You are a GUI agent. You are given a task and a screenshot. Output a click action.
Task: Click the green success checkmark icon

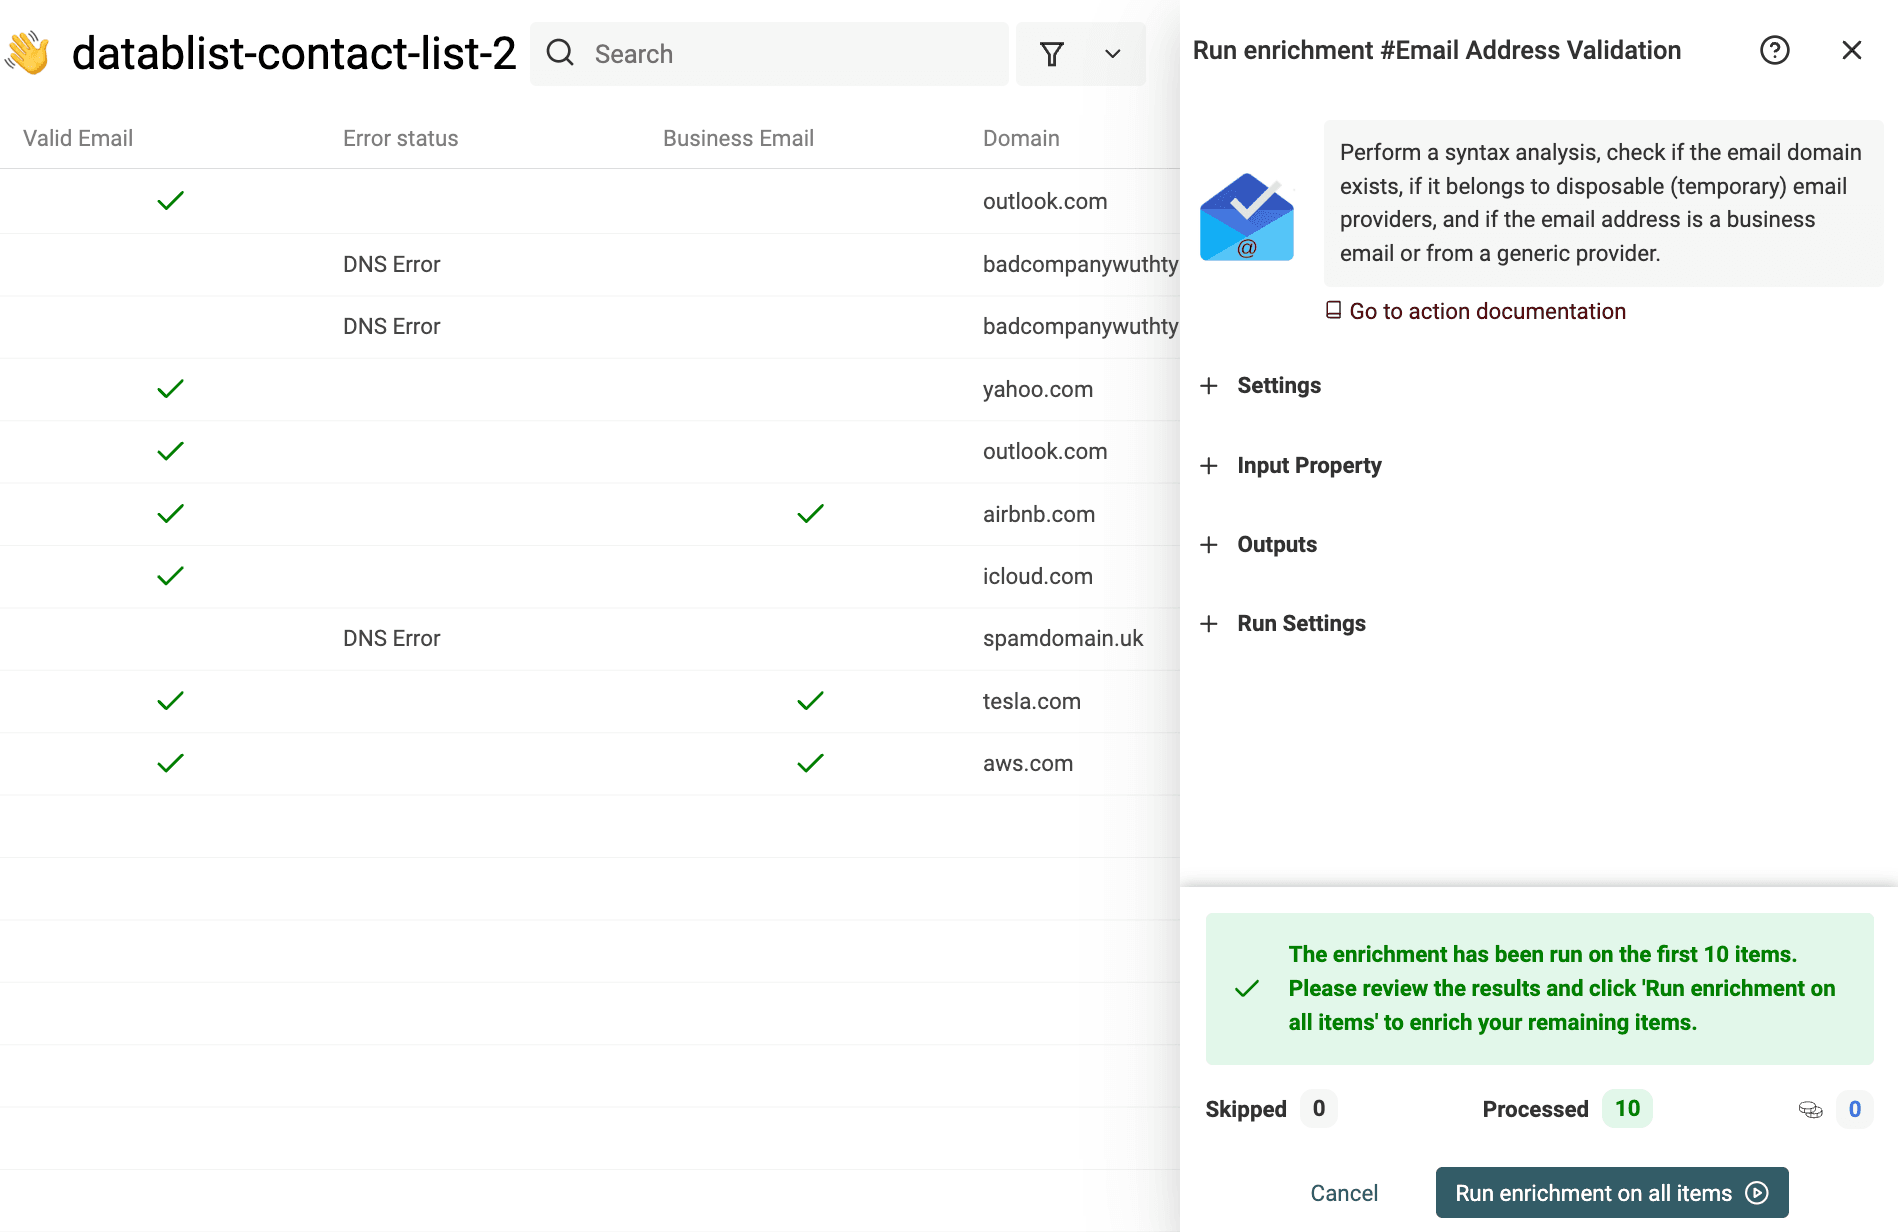click(1247, 989)
